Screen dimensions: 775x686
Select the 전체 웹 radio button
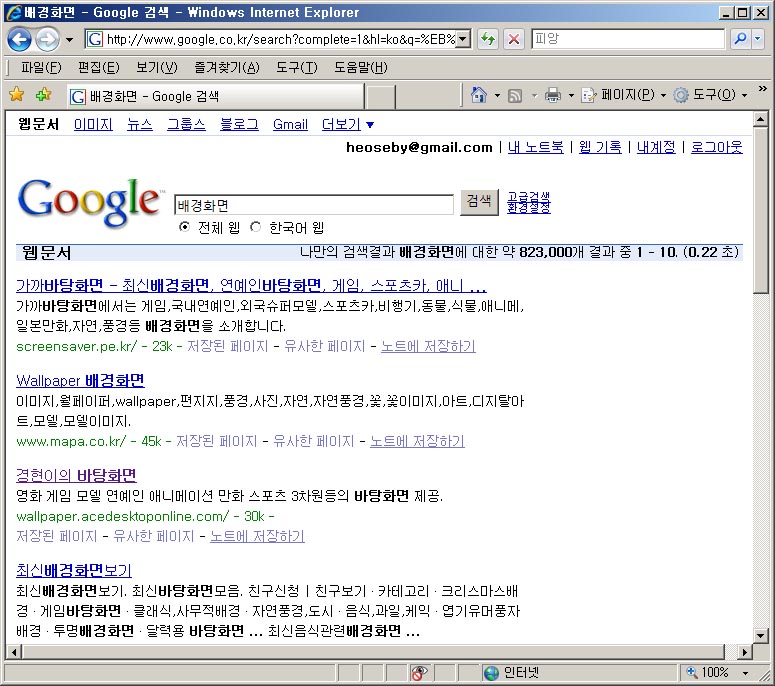click(184, 227)
